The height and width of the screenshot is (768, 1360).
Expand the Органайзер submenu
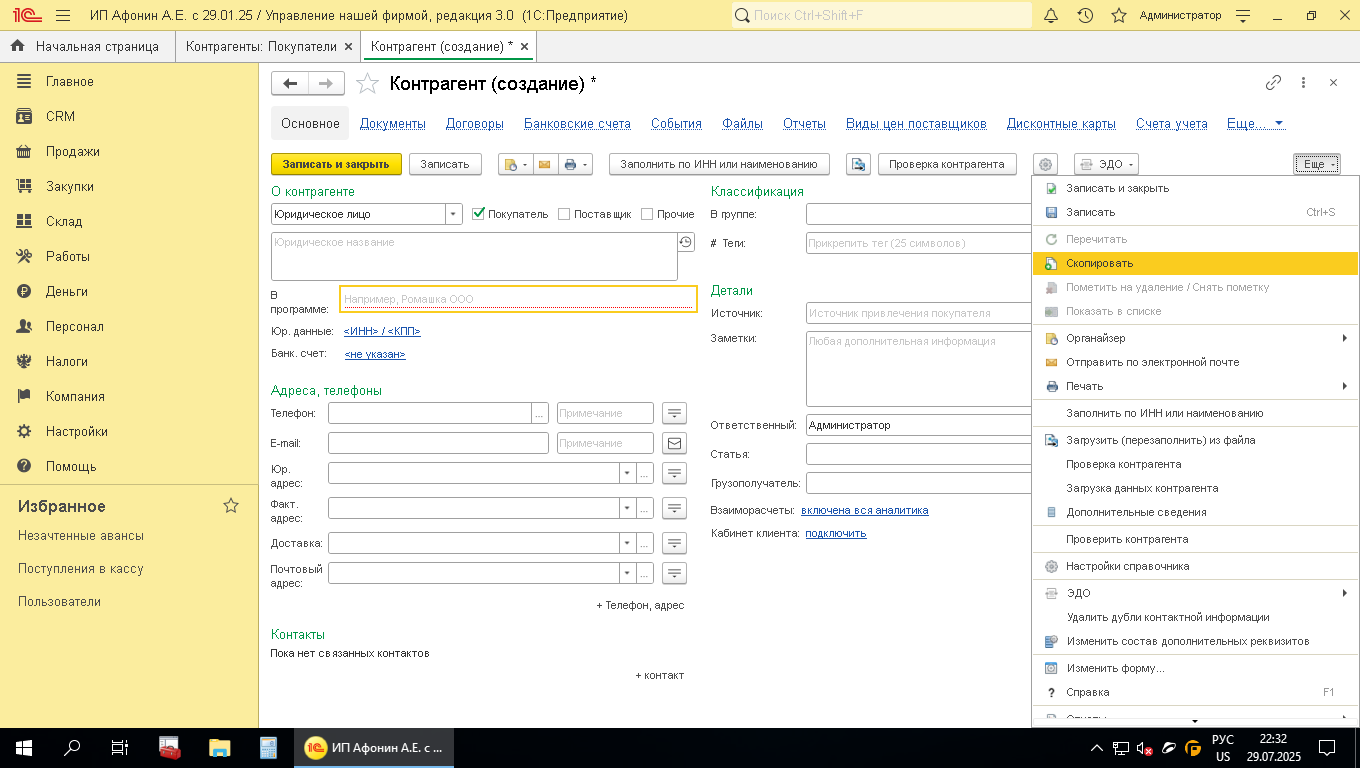(x=1195, y=338)
